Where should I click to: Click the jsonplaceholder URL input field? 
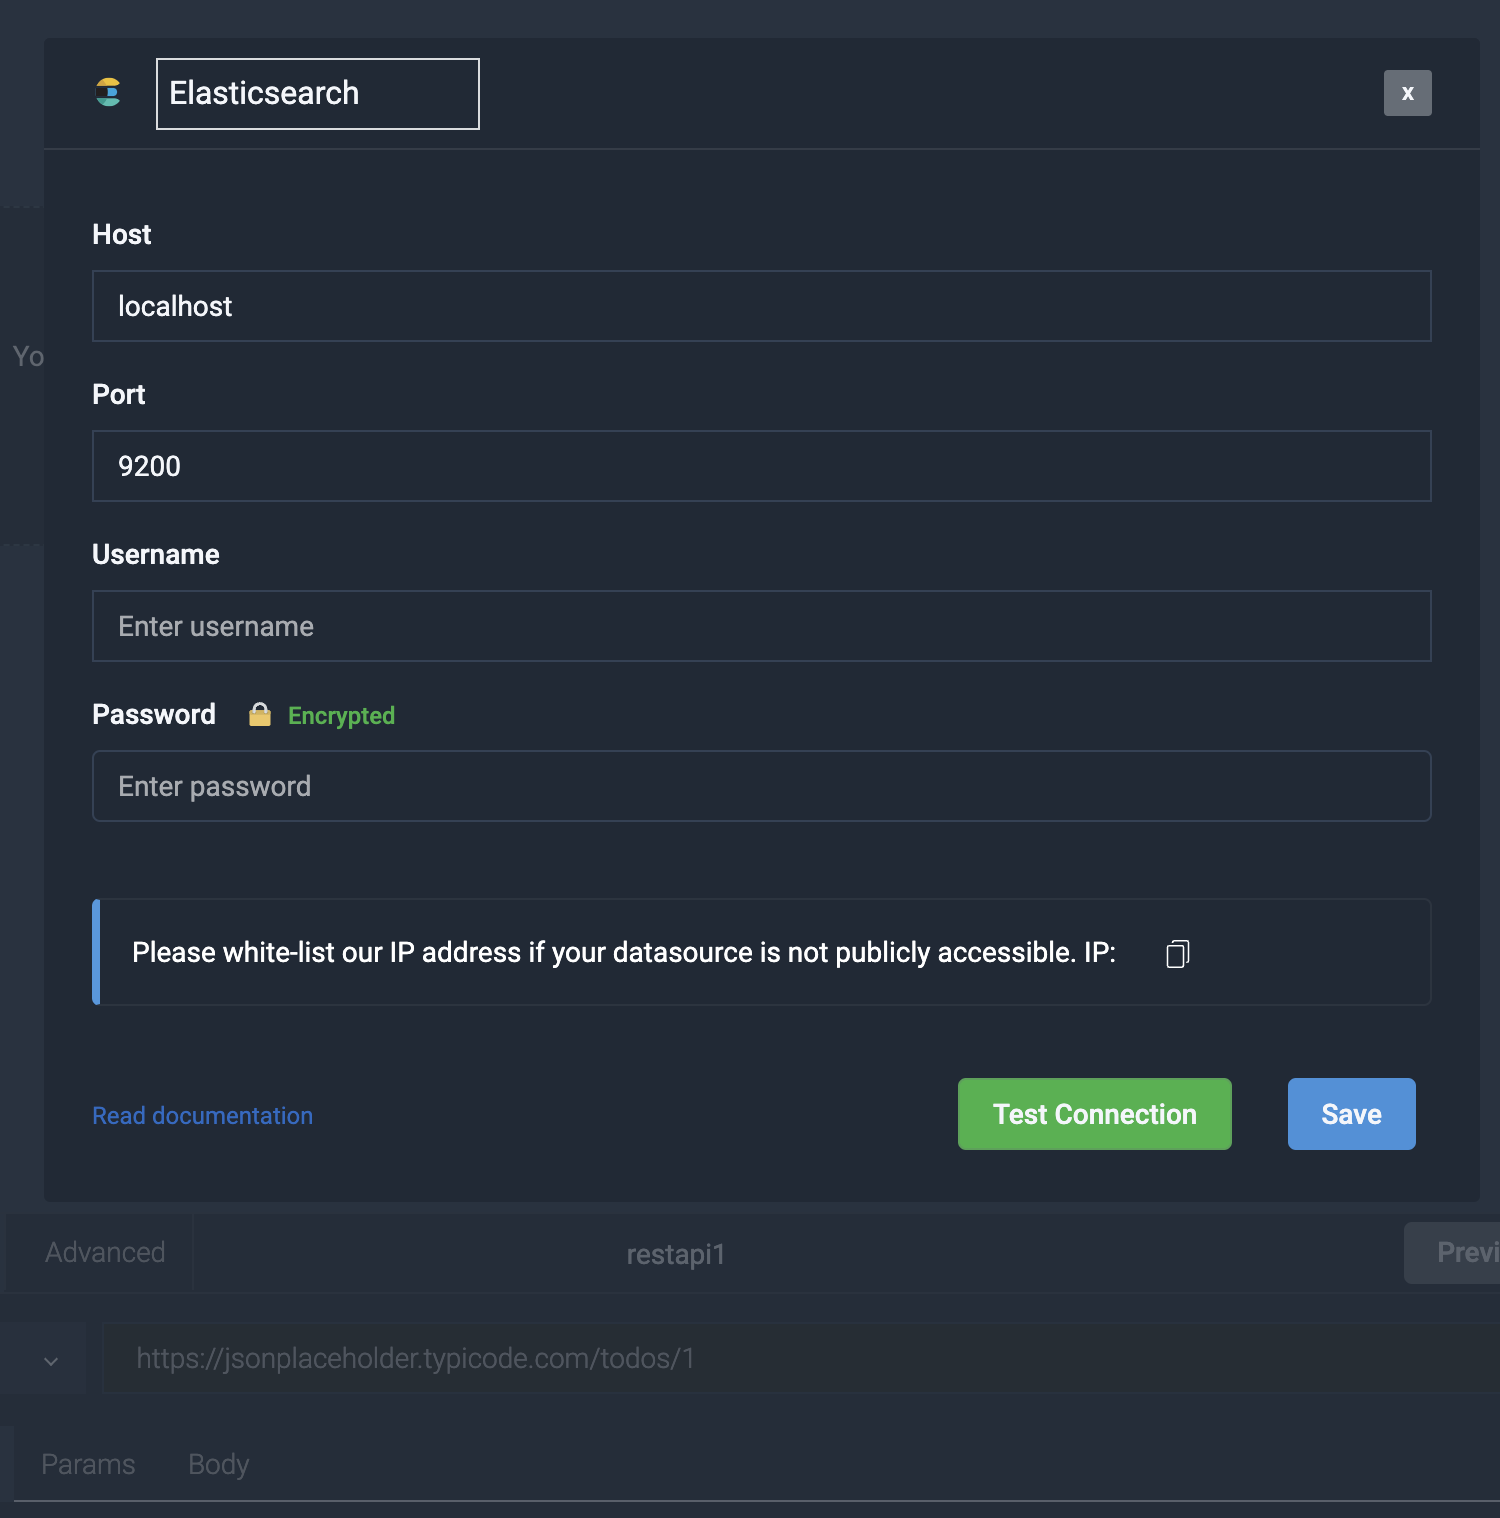(800, 1358)
